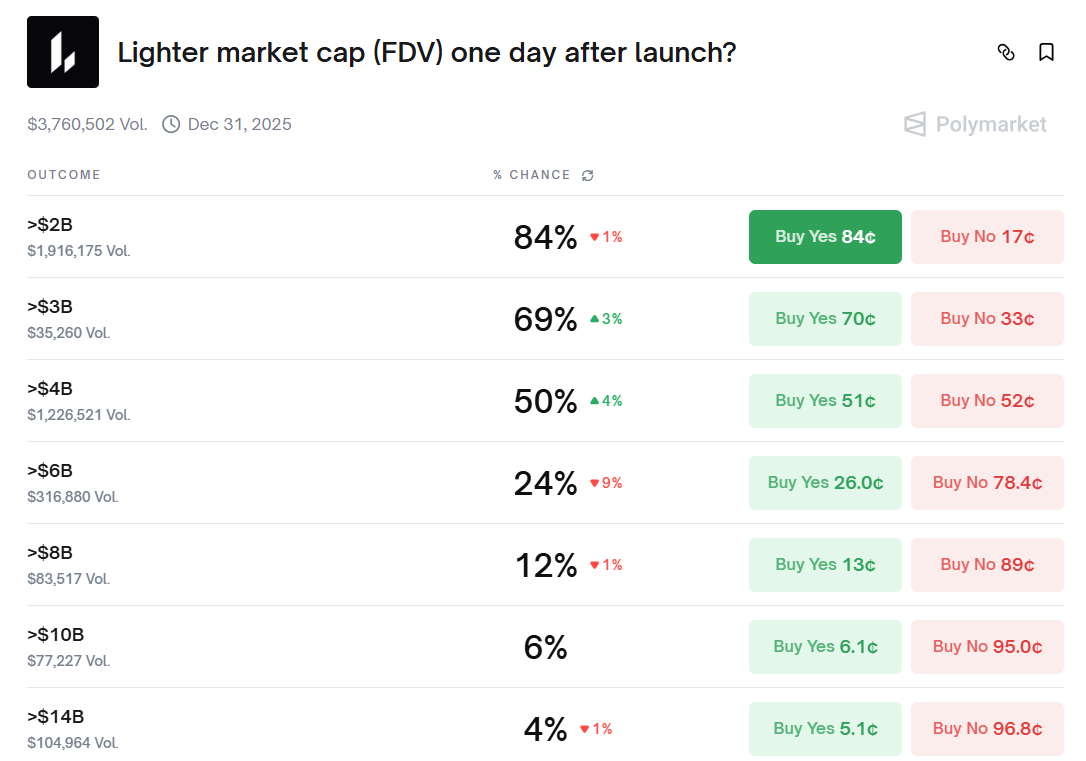Buy Yes at 70¢ for >$3B
The height and width of the screenshot is (761, 1086).
tap(825, 319)
